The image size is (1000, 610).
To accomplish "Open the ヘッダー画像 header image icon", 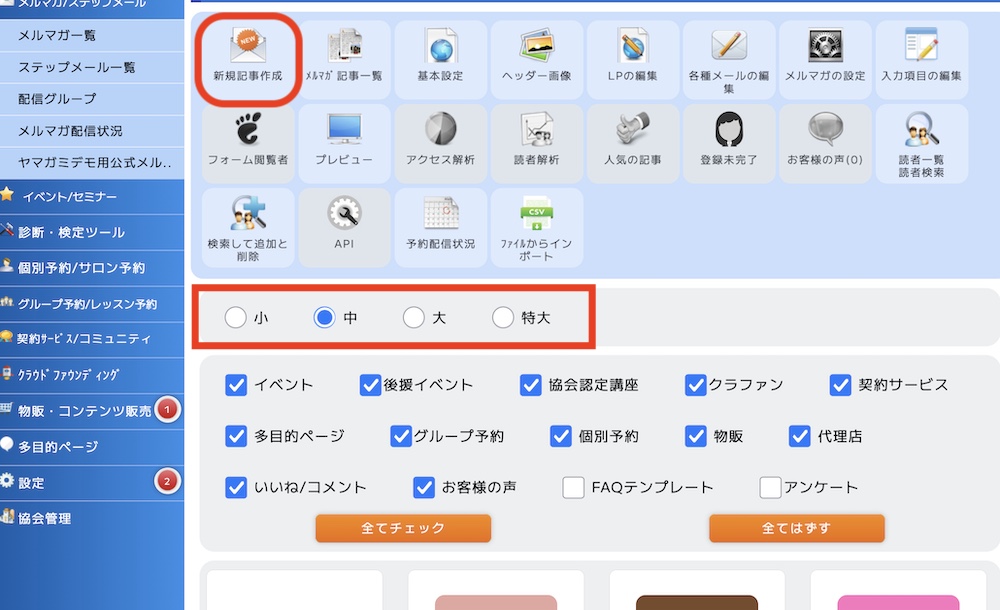I will click(536, 56).
